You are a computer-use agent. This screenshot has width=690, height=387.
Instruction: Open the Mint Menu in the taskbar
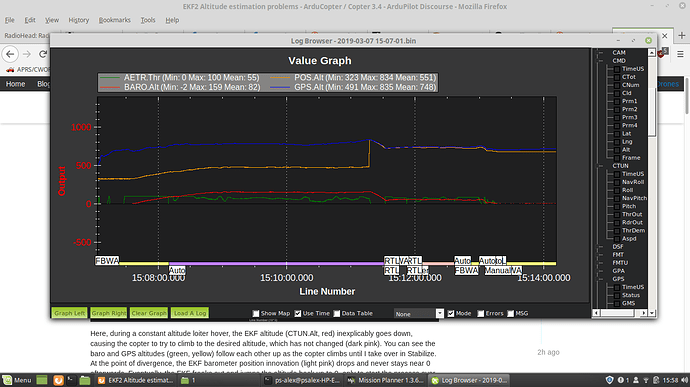17,380
